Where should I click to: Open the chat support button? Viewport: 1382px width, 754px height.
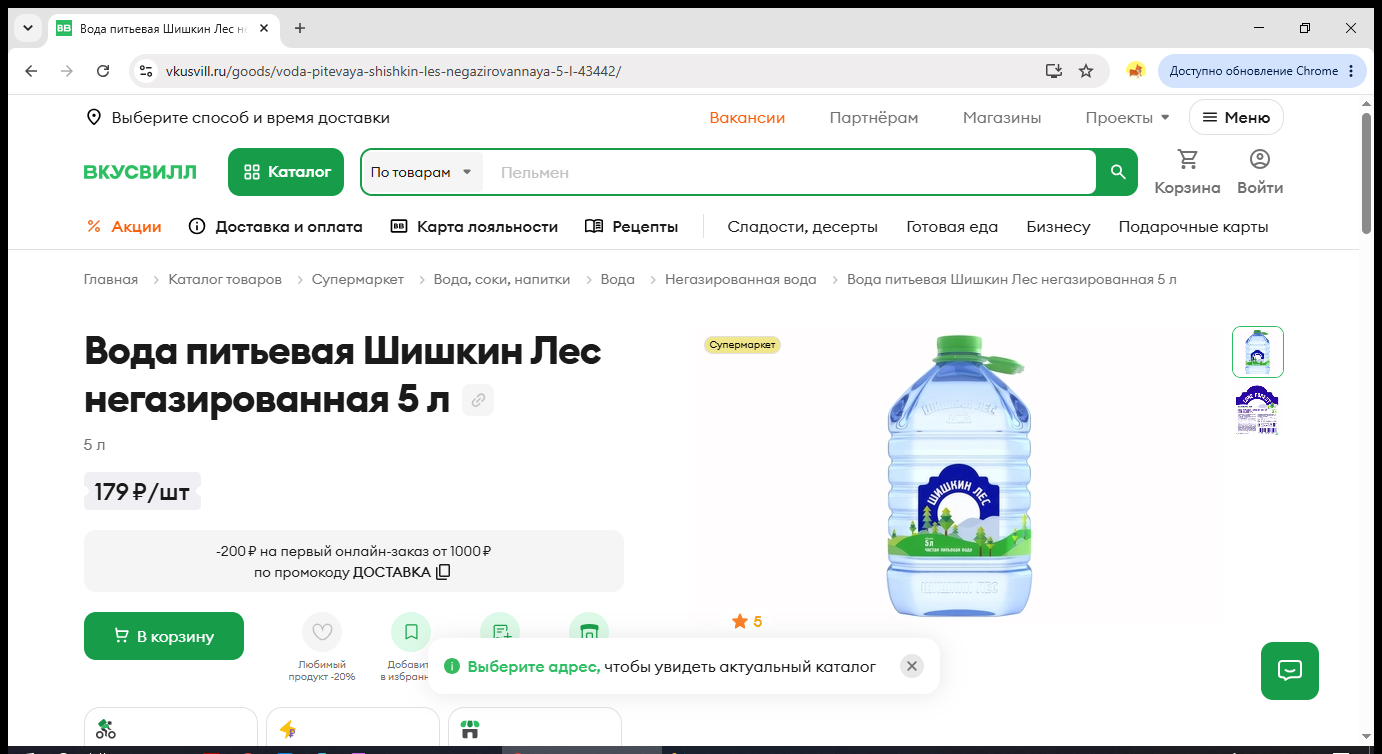coord(1290,670)
